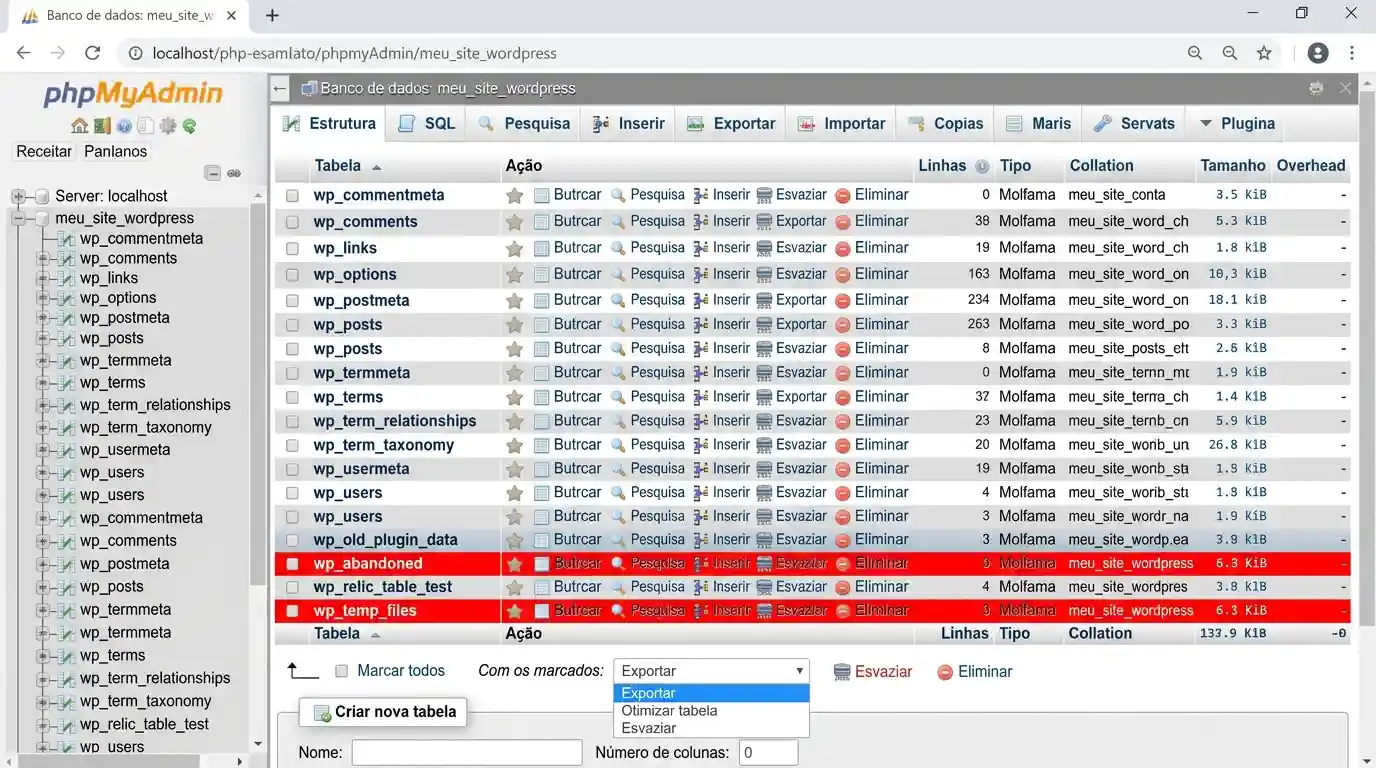Open the Com os marcados dropdown
This screenshot has width=1376, height=768.
coord(711,671)
